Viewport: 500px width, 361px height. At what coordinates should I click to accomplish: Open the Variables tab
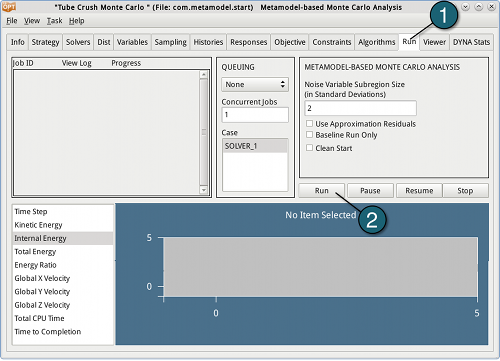click(x=132, y=42)
